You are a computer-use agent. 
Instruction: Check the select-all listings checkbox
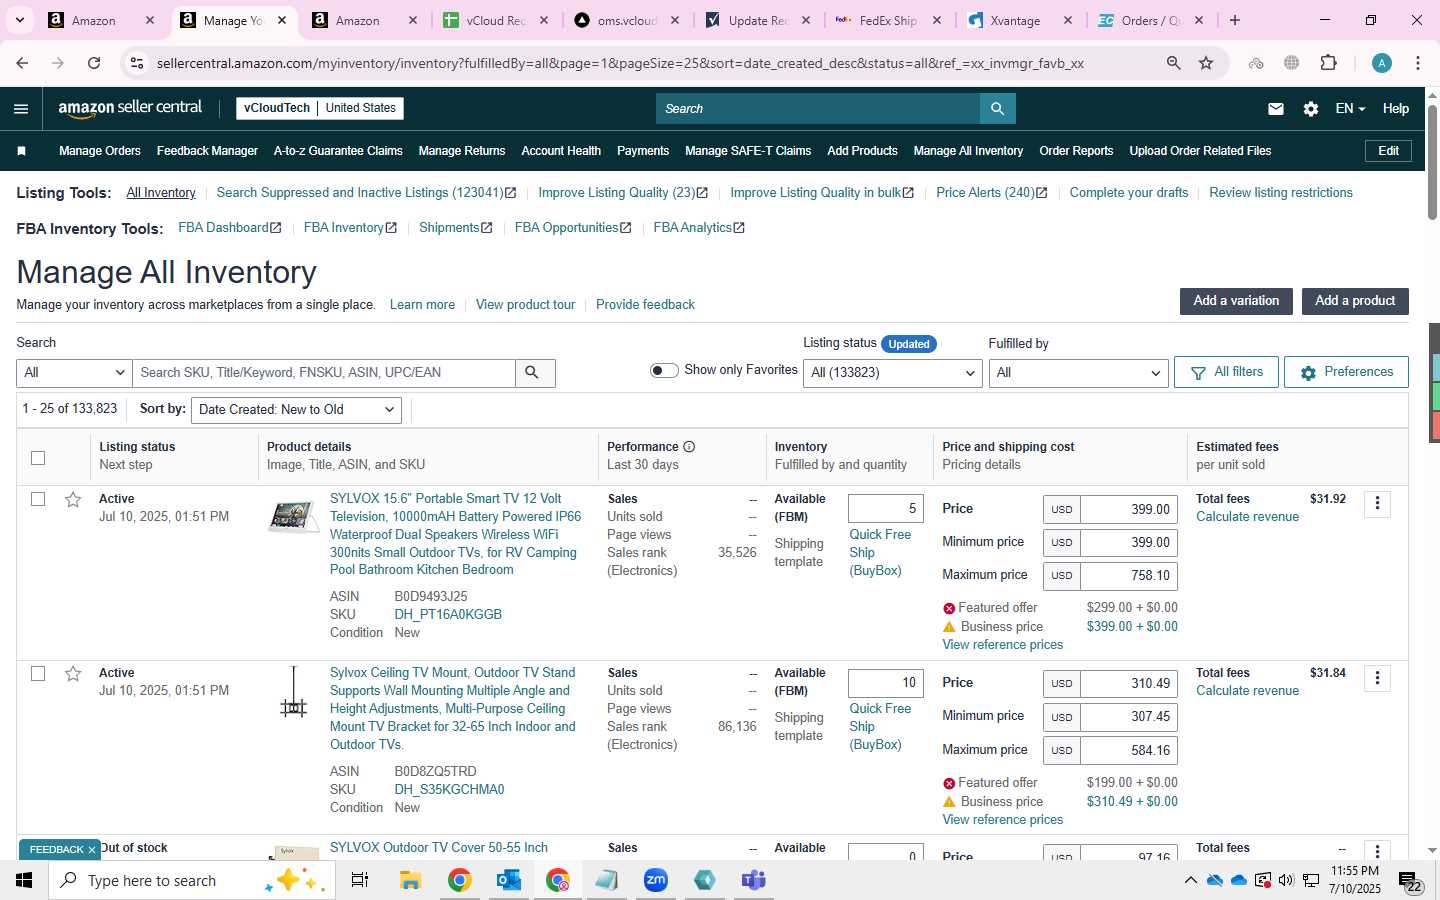[x=38, y=458]
